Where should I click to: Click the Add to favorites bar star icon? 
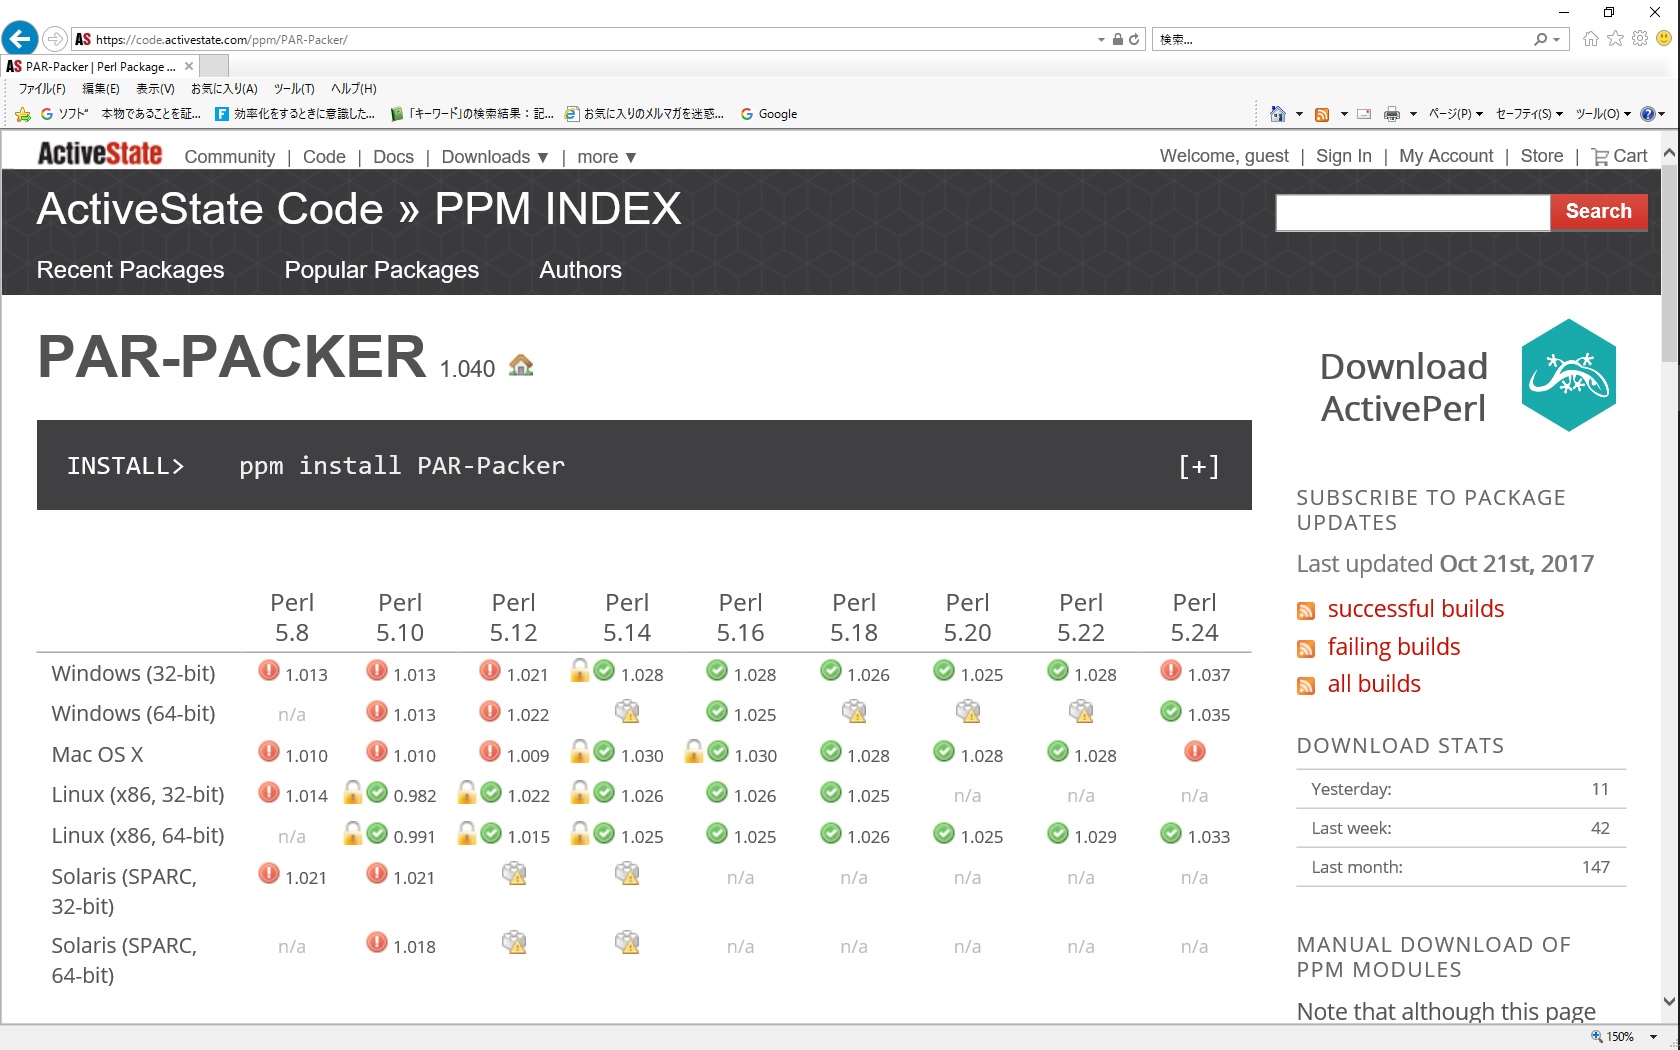(23, 114)
